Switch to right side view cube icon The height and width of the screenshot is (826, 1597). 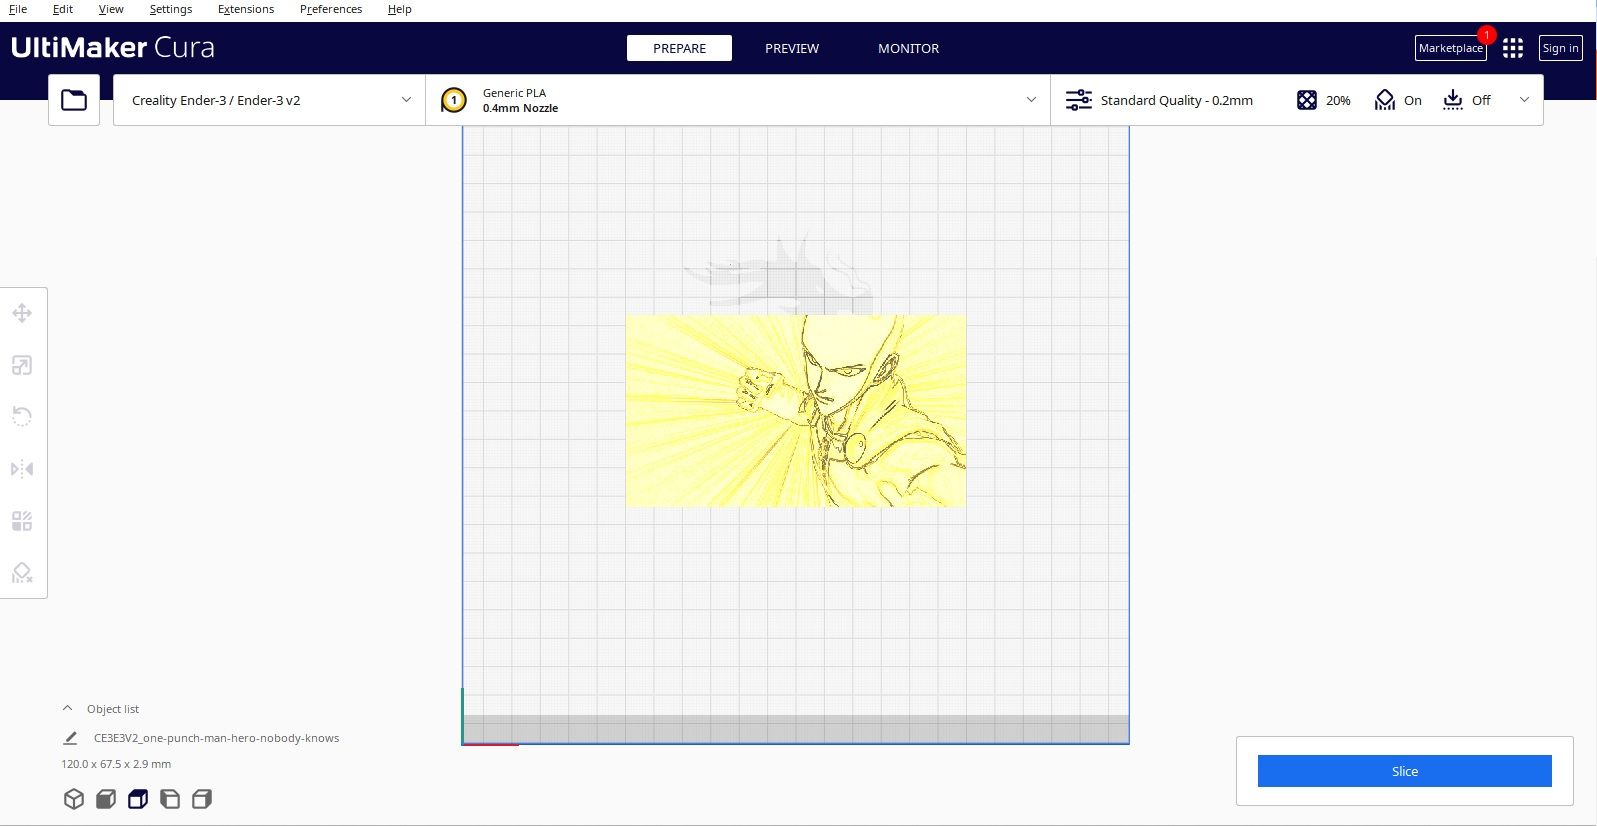(x=202, y=799)
